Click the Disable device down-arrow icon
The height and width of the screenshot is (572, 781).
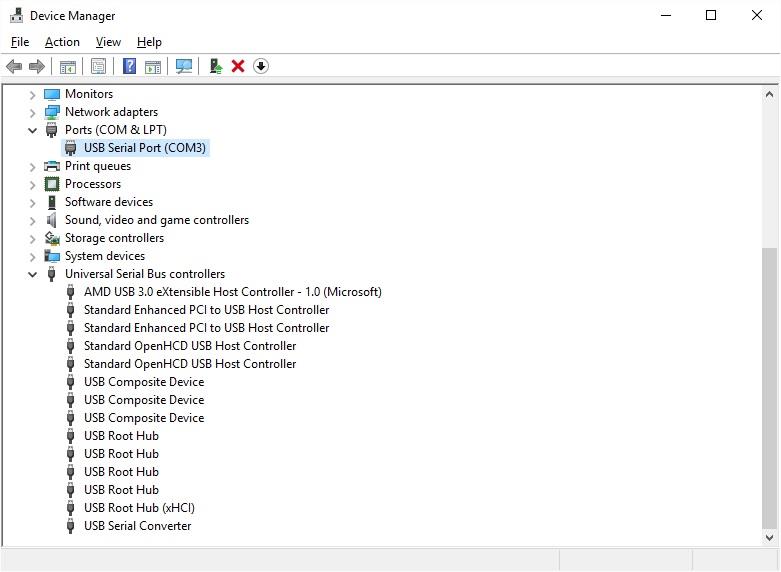tap(261, 66)
